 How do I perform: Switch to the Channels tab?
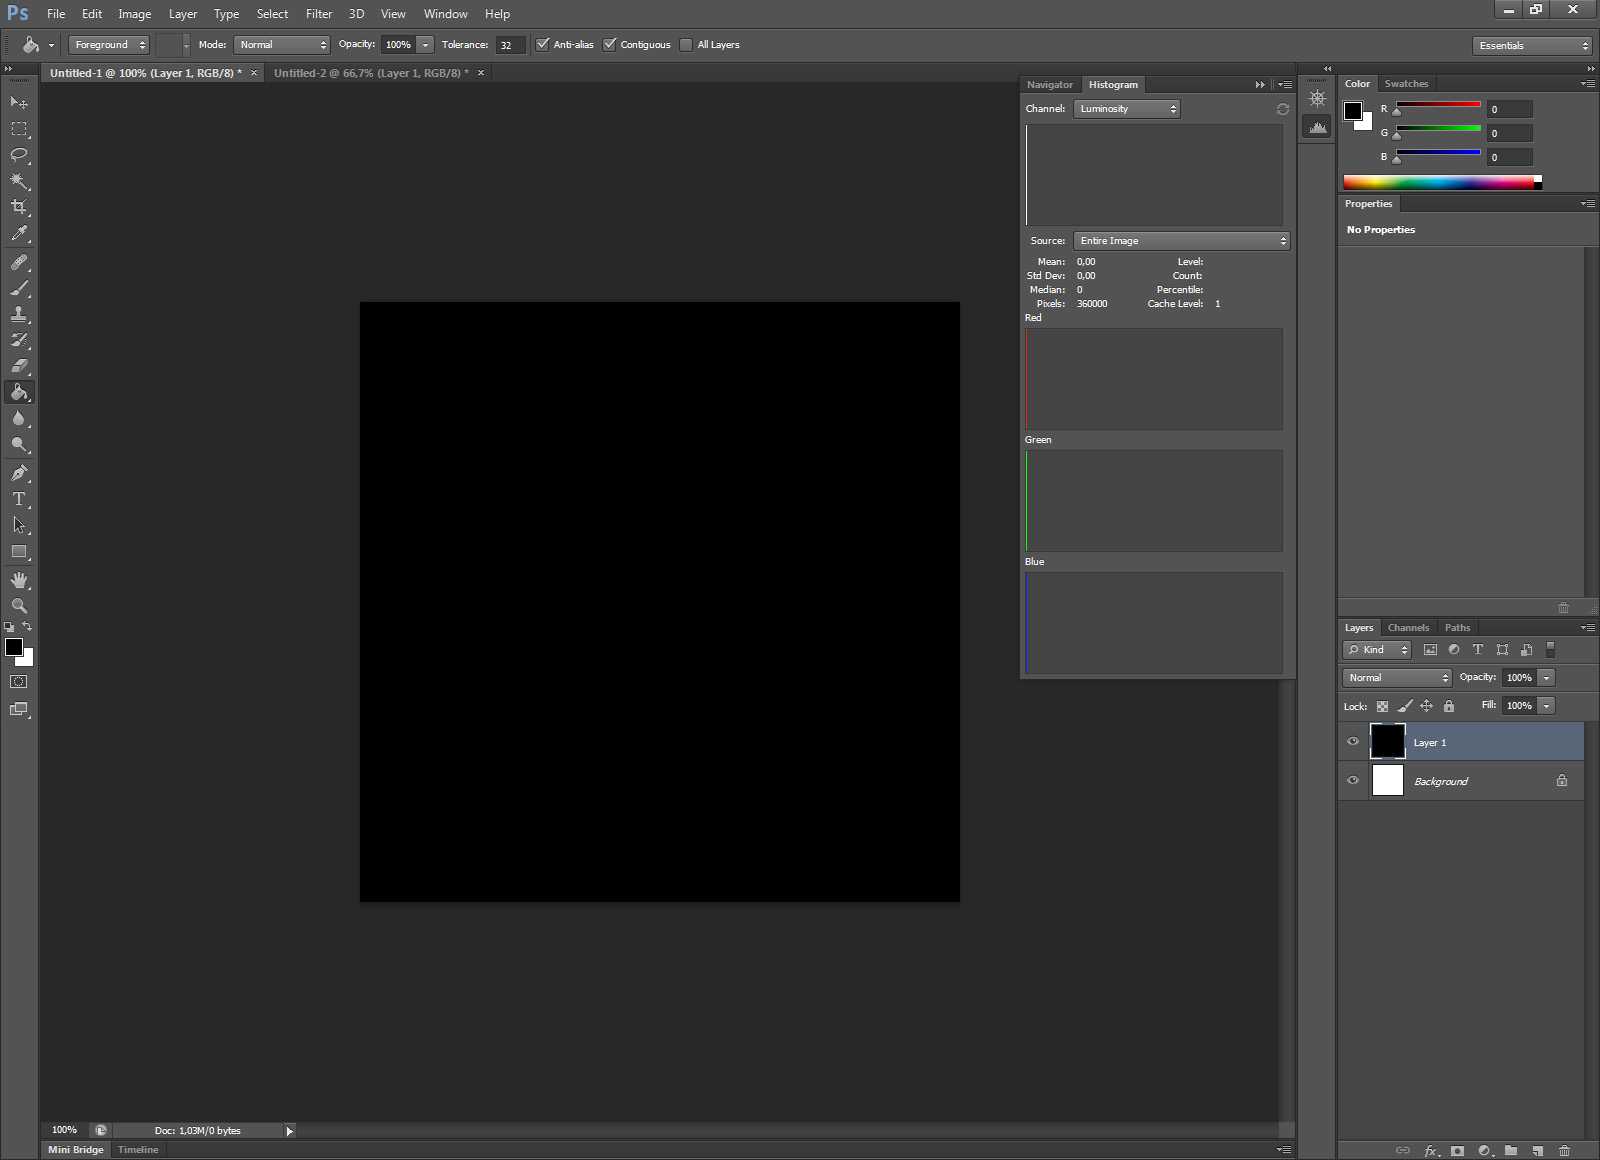(1408, 628)
